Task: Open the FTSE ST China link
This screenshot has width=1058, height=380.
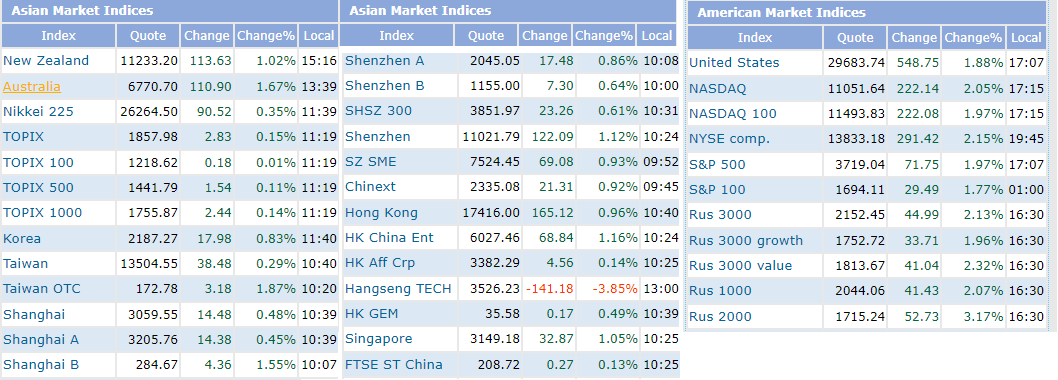Action: tap(394, 364)
